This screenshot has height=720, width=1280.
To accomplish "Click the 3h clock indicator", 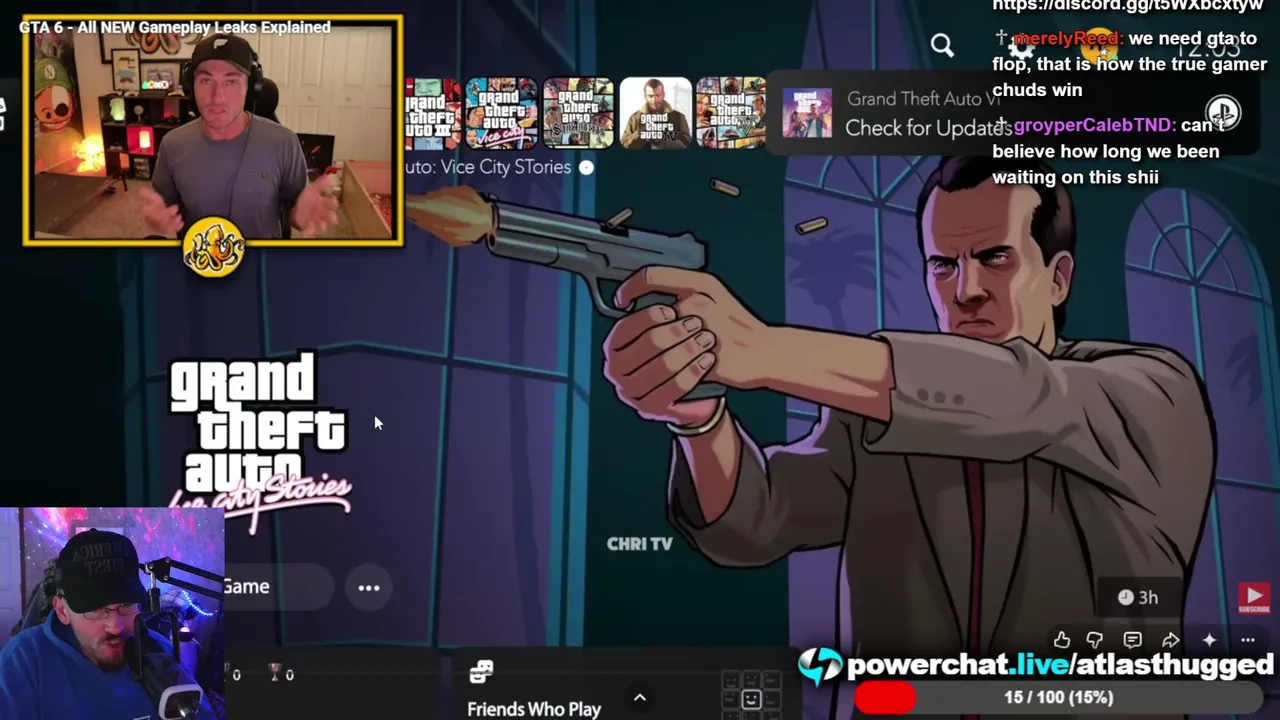I will [x=1138, y=597].
